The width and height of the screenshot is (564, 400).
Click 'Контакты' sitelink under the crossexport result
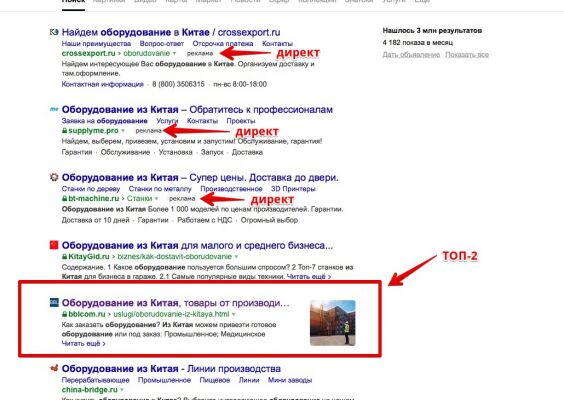click(277, 44)
